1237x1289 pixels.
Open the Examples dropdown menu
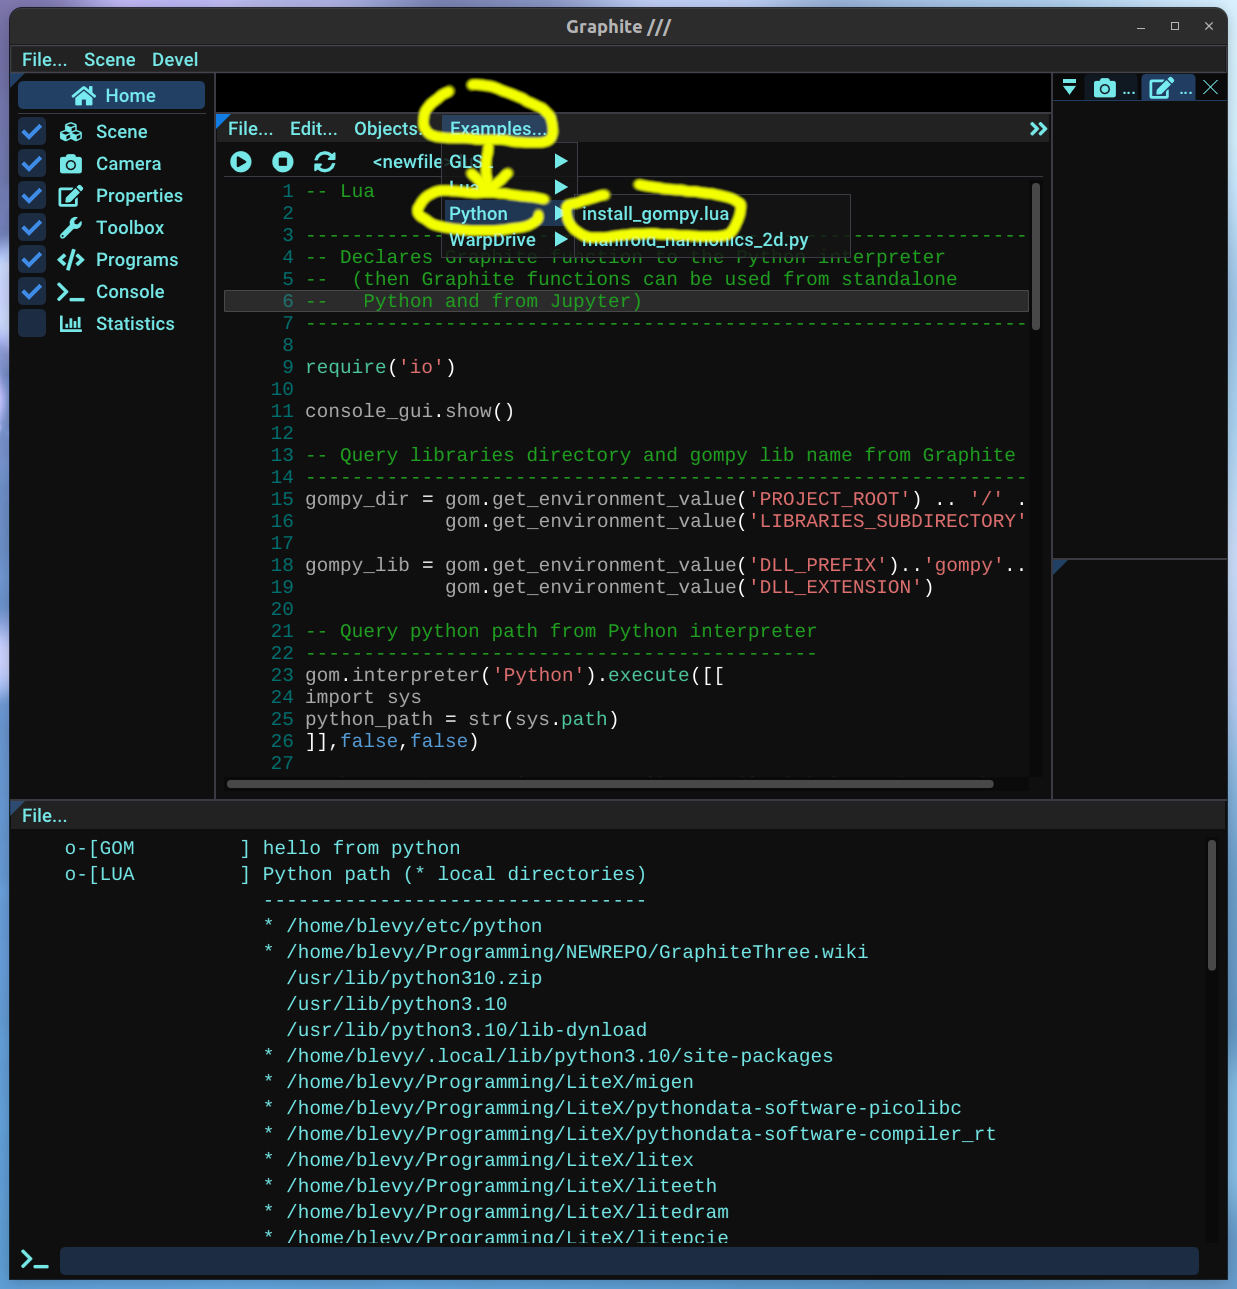tap(497, 129)
